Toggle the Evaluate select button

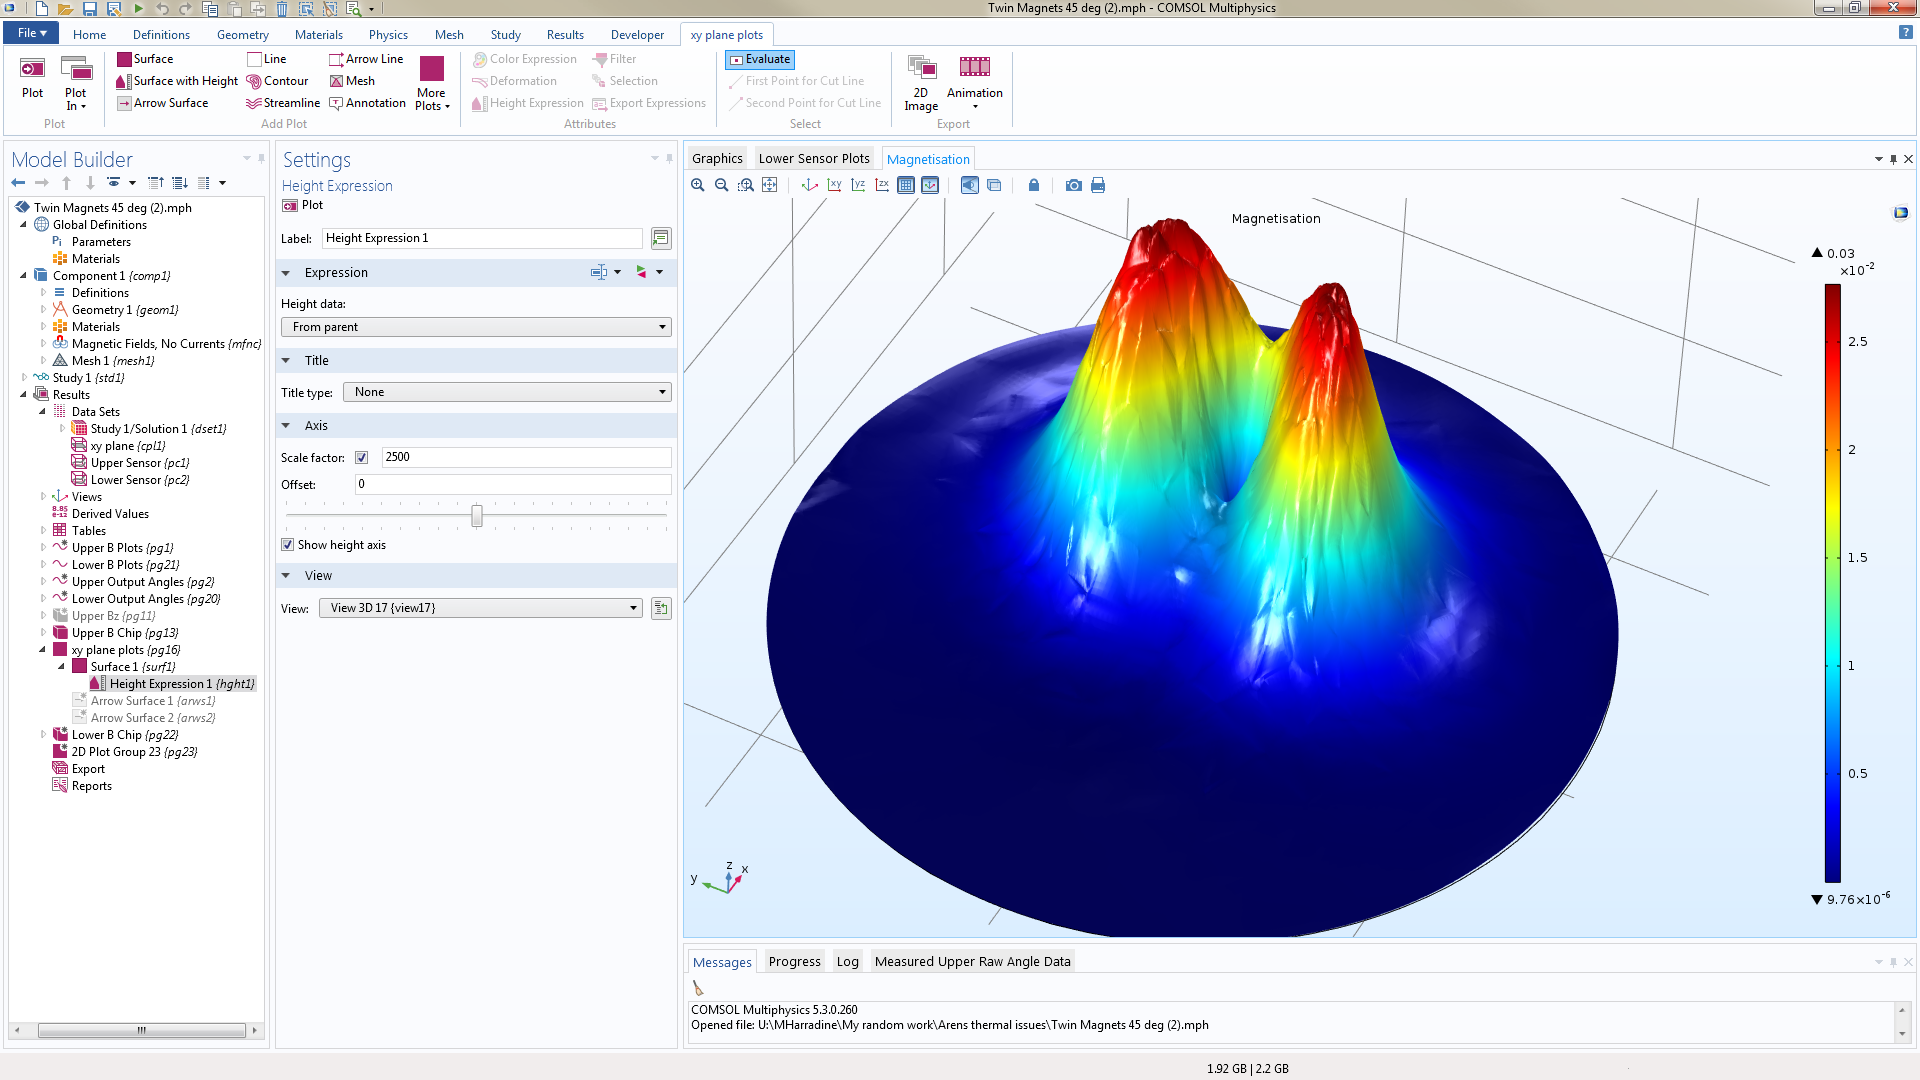[760, 59]
